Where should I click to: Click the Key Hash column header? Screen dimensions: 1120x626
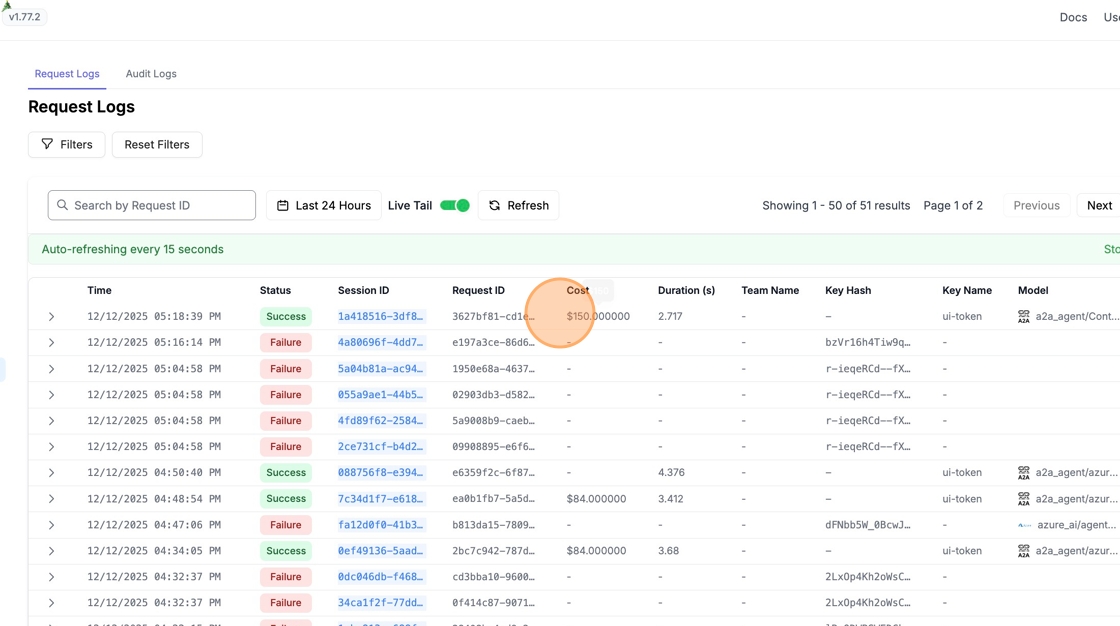tap(848, 290)
